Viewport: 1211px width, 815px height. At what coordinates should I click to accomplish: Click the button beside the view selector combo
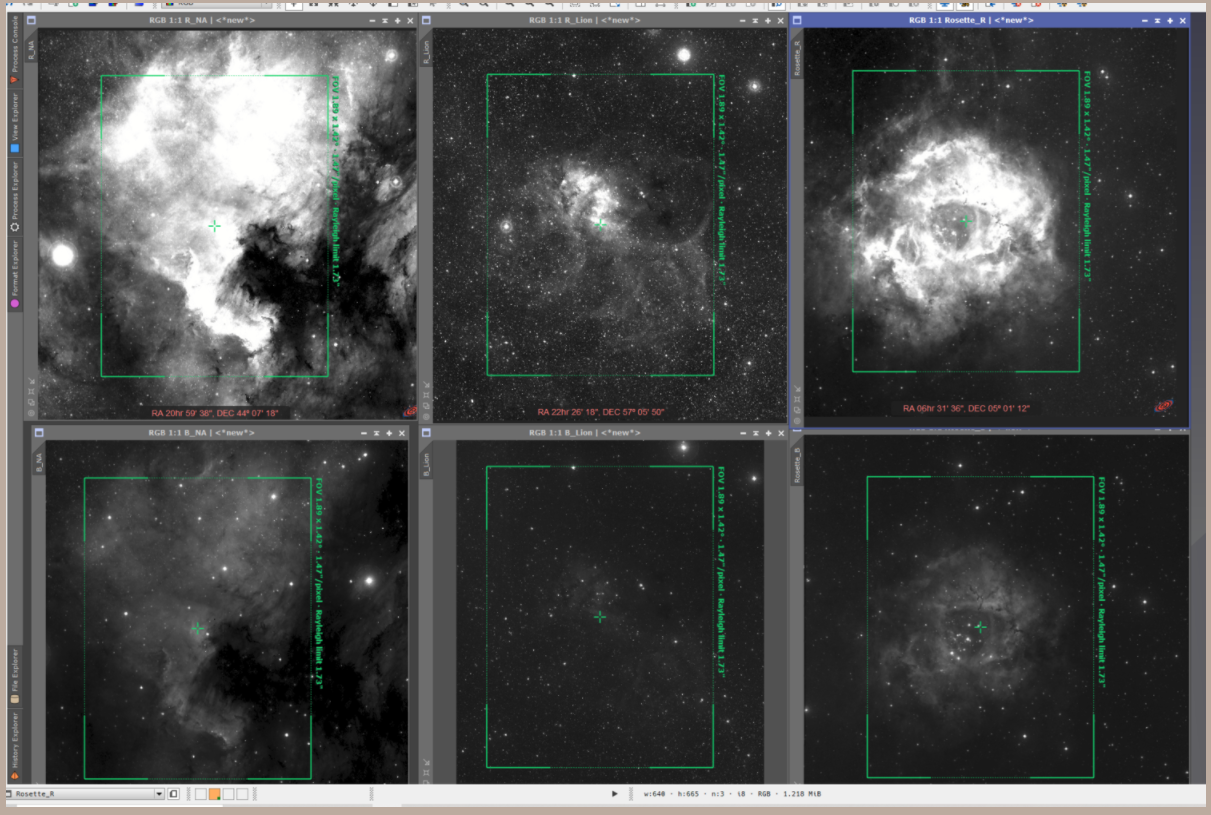173,792
